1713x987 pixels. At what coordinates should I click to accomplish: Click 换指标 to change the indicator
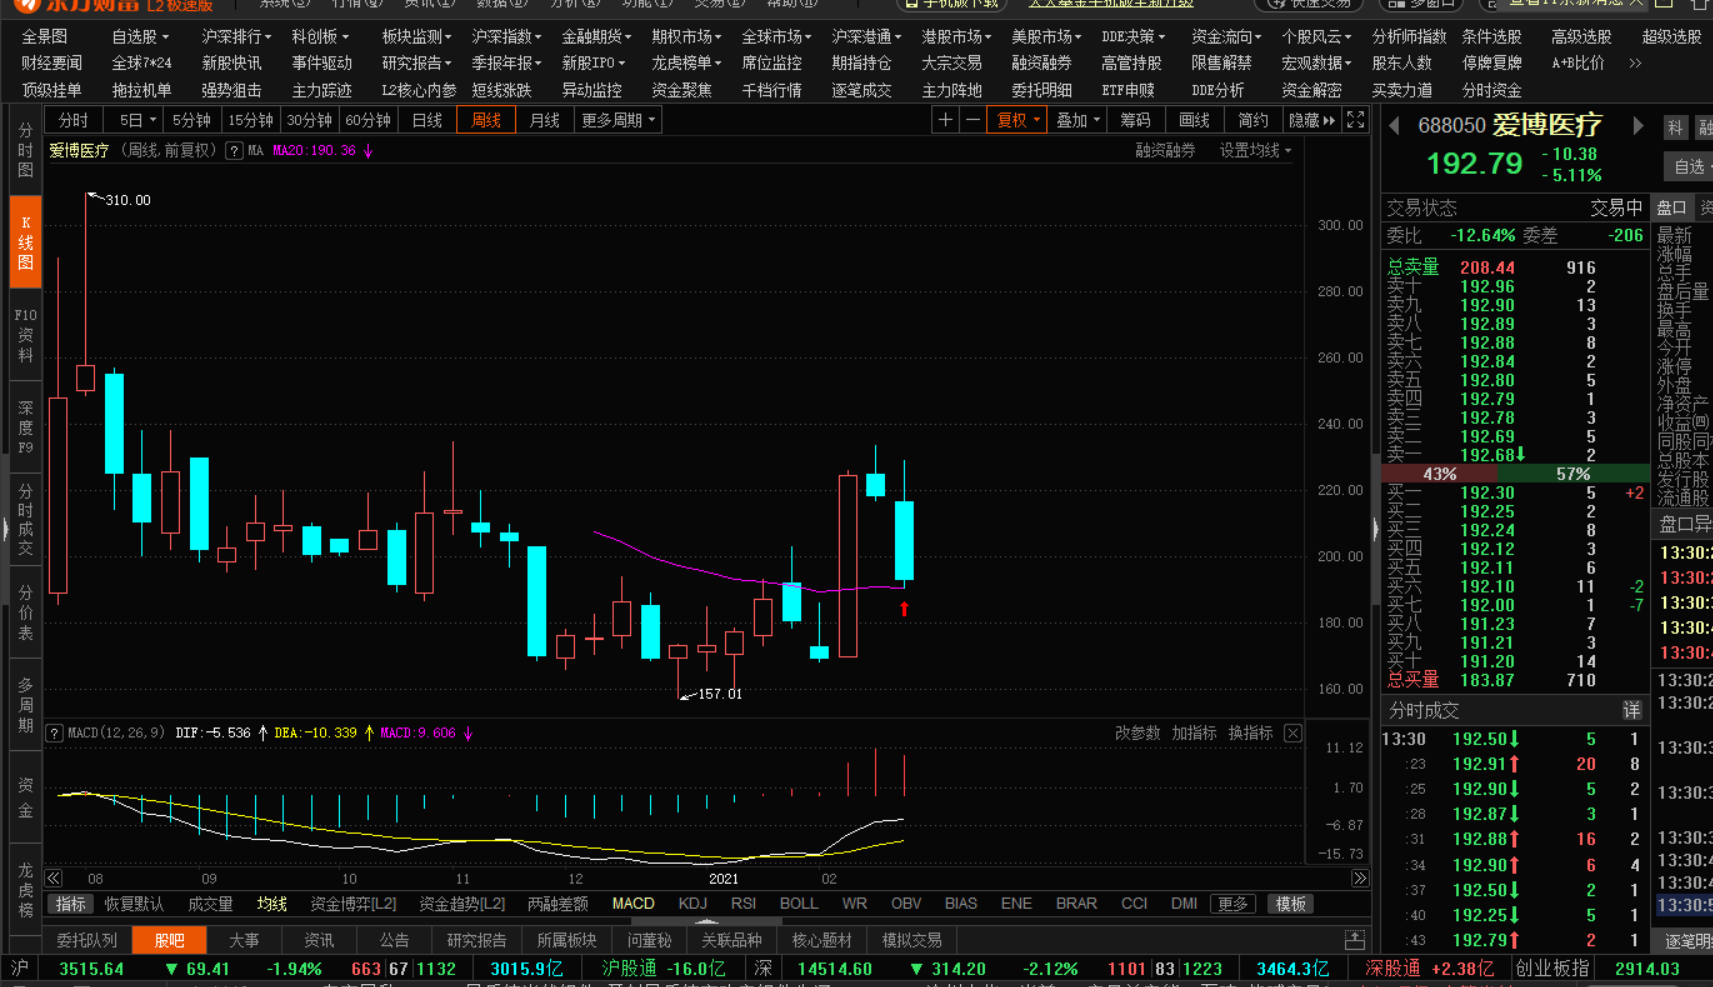pyautogui.click(x=1250, y=733)
